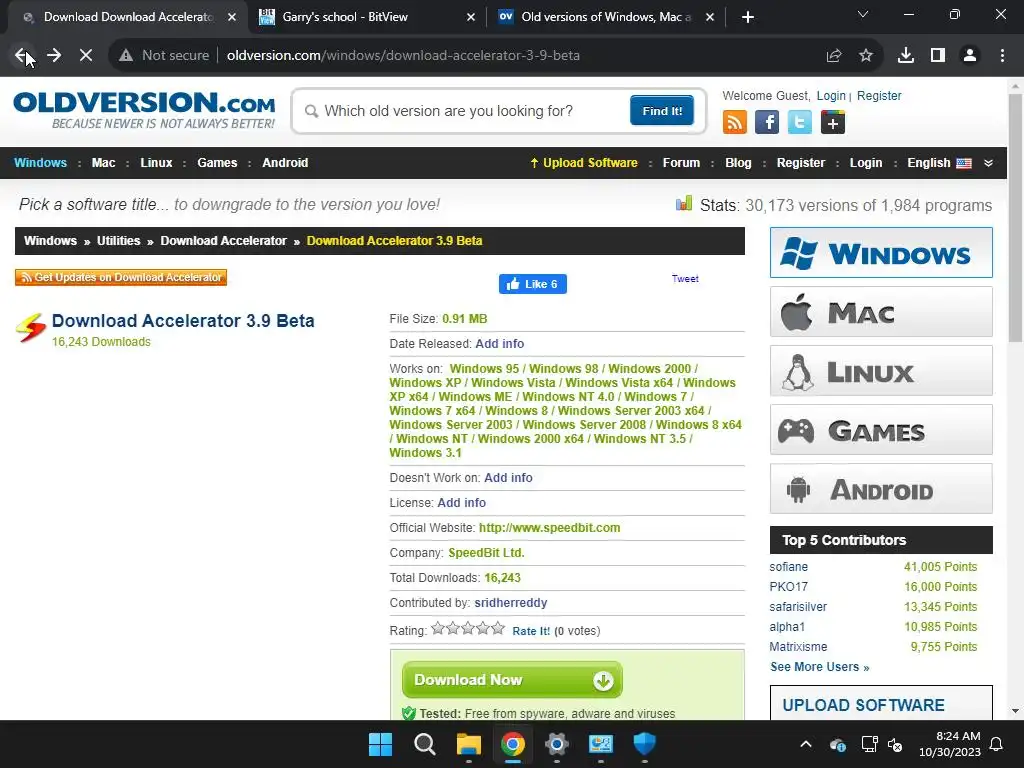Stop loading the page

pyautogui.click(x=86, y=56)
